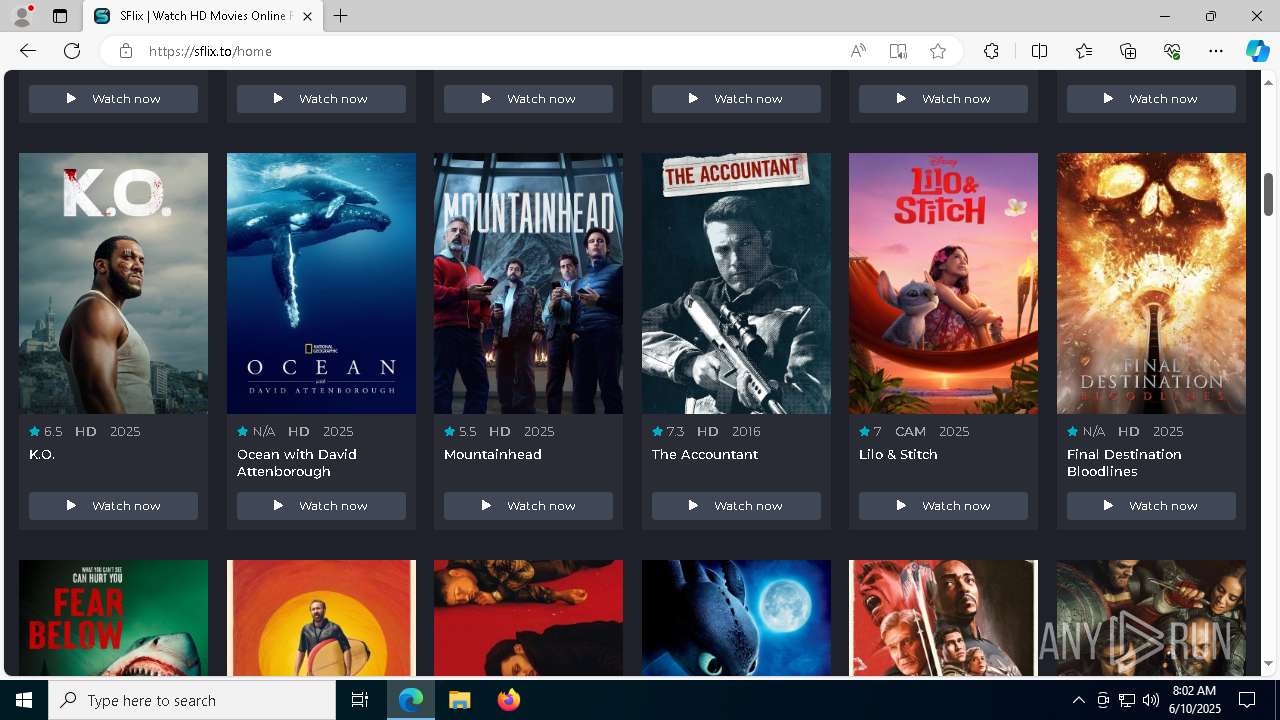Watch now for Mountainhead

pyautogui.click(x=528, y=506)
